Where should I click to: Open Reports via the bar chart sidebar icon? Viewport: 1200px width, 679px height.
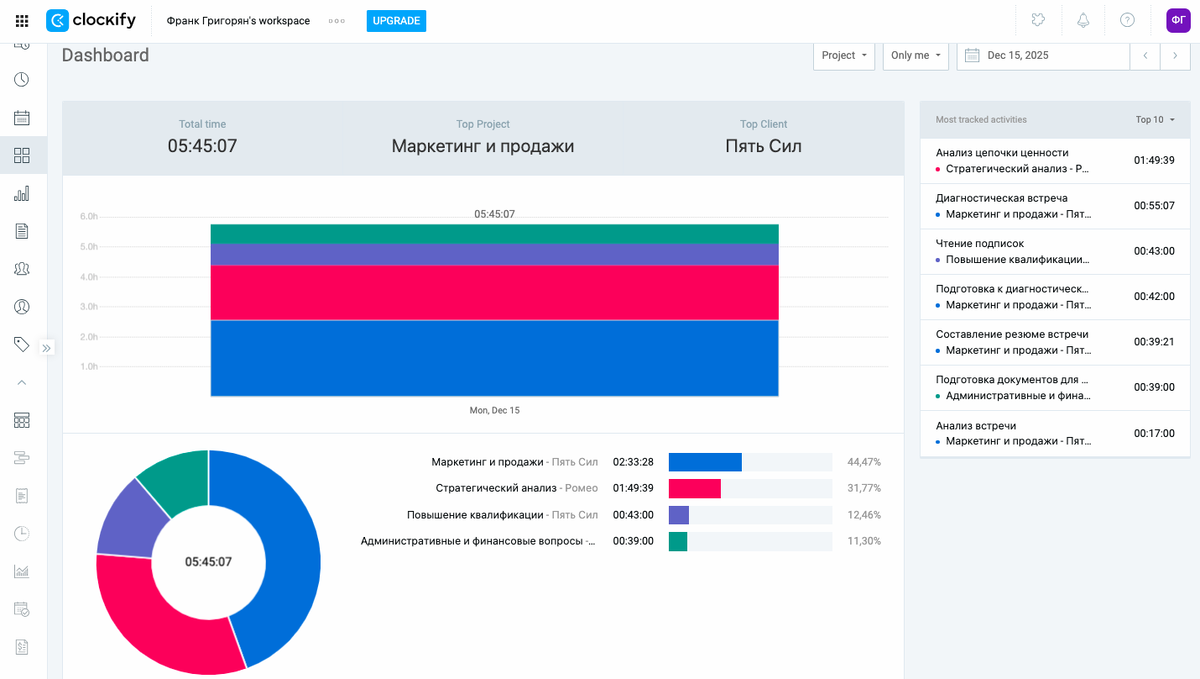pos(22,193)
